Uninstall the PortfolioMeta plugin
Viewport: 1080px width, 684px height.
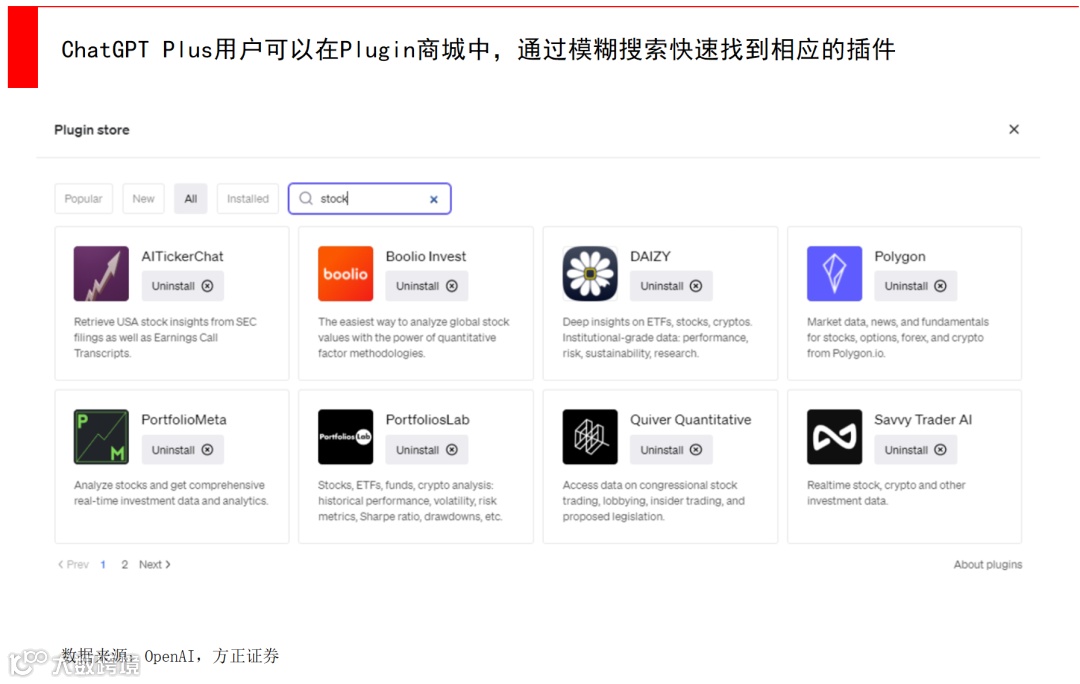point(183,450)
